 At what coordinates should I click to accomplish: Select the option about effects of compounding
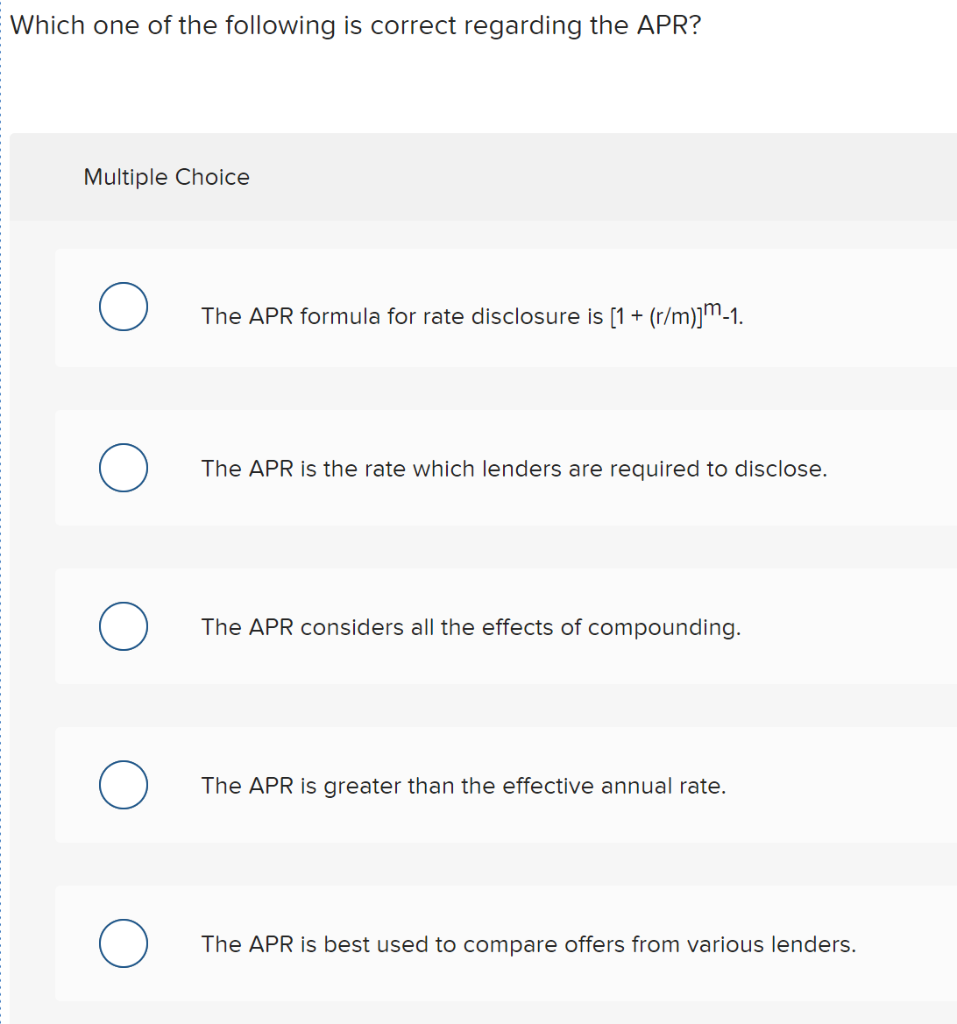pos(123,626)
